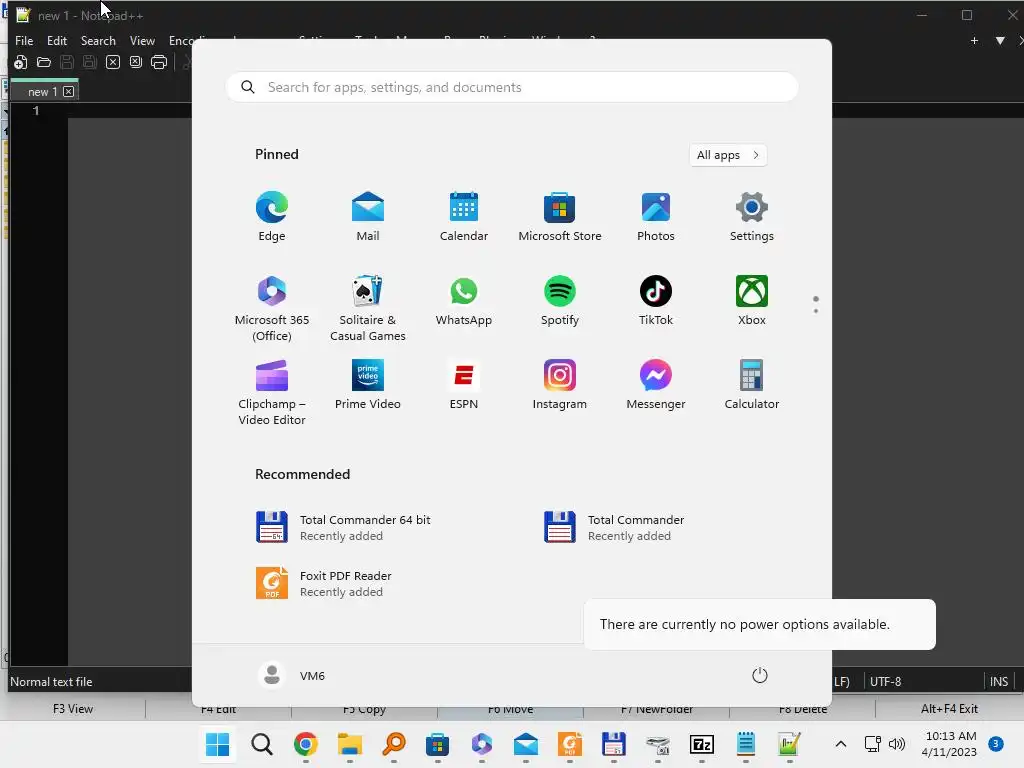Image resolution: width=1024 pixels, height=768 pixels.
Task: Open the All apps list
Action: point(728,155)
